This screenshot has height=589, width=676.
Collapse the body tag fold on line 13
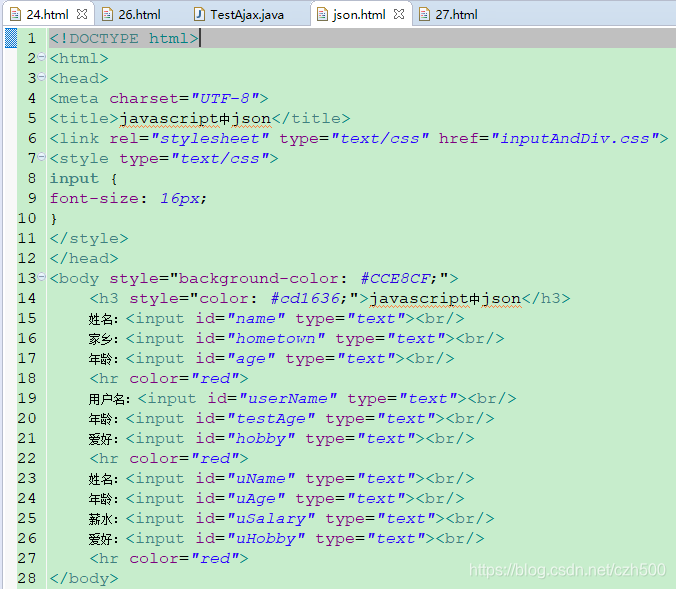(x=41, y=276)
